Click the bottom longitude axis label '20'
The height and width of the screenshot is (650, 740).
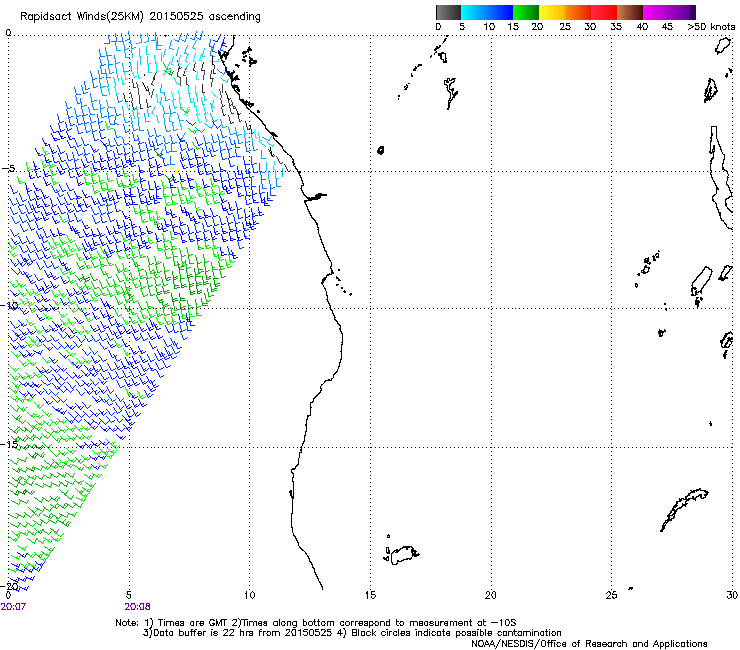[x=491, y=595]
